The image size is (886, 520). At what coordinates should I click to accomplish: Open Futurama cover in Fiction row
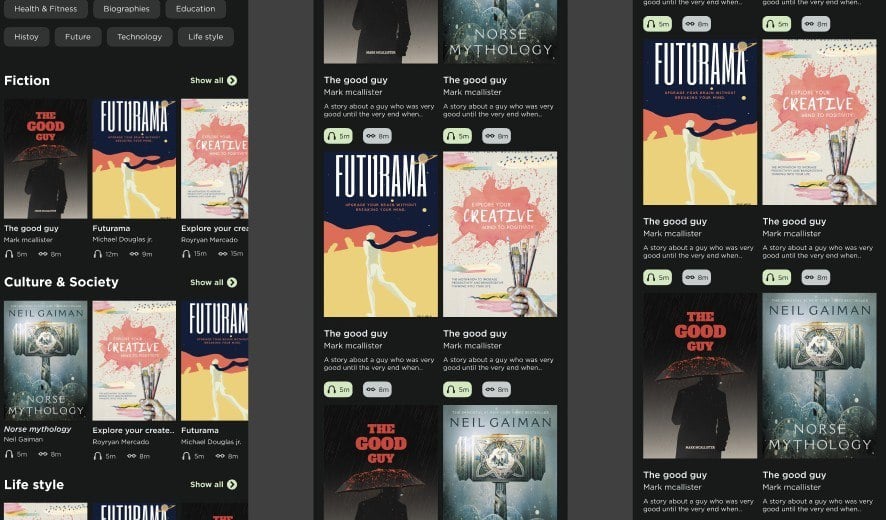tap(134, 159)
